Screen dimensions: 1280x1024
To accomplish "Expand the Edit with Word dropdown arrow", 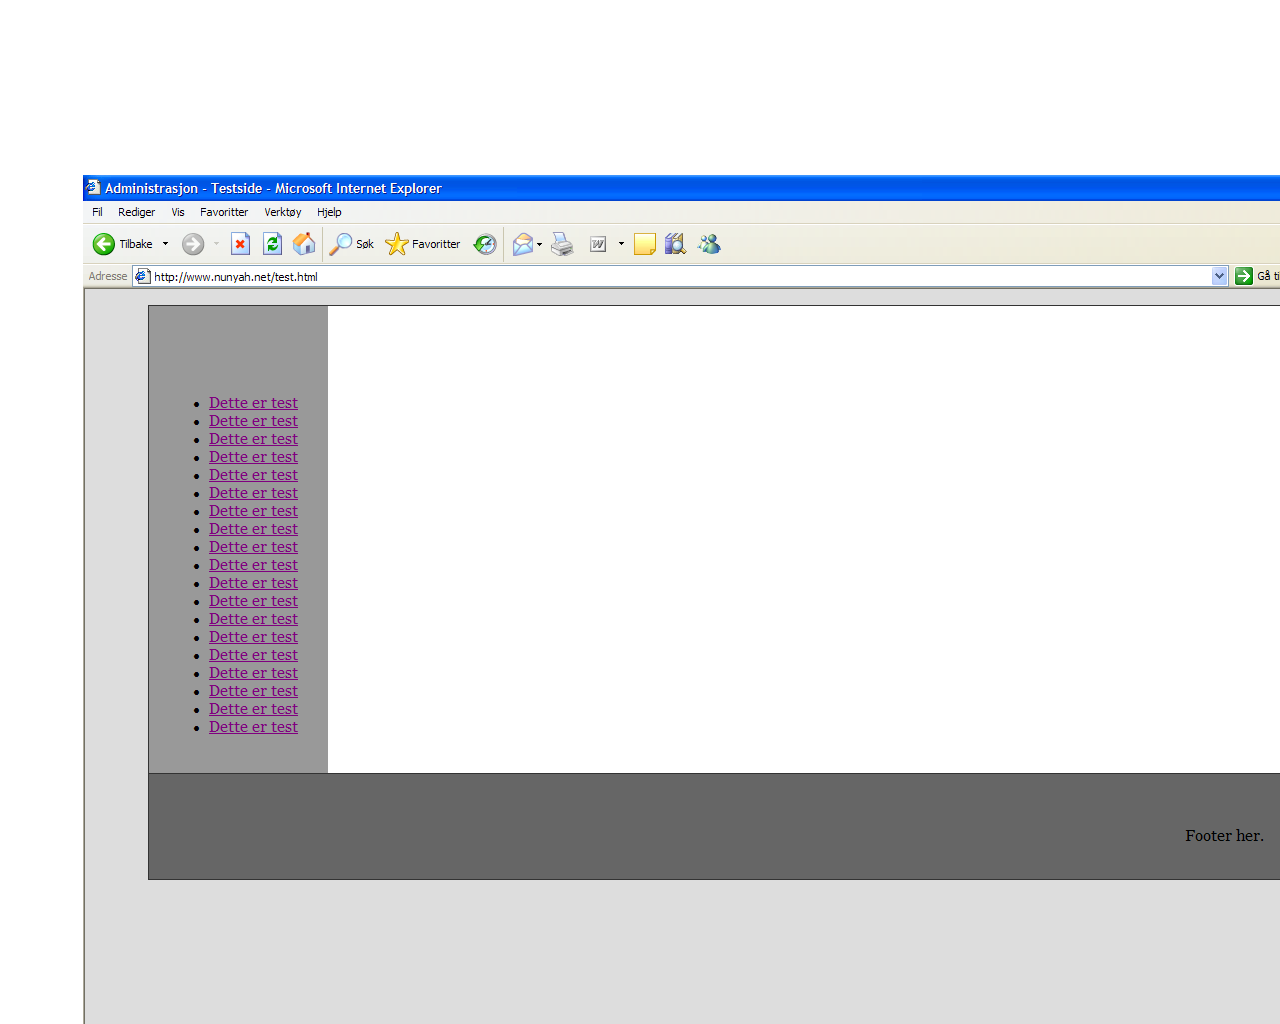I will click(621, 244).
